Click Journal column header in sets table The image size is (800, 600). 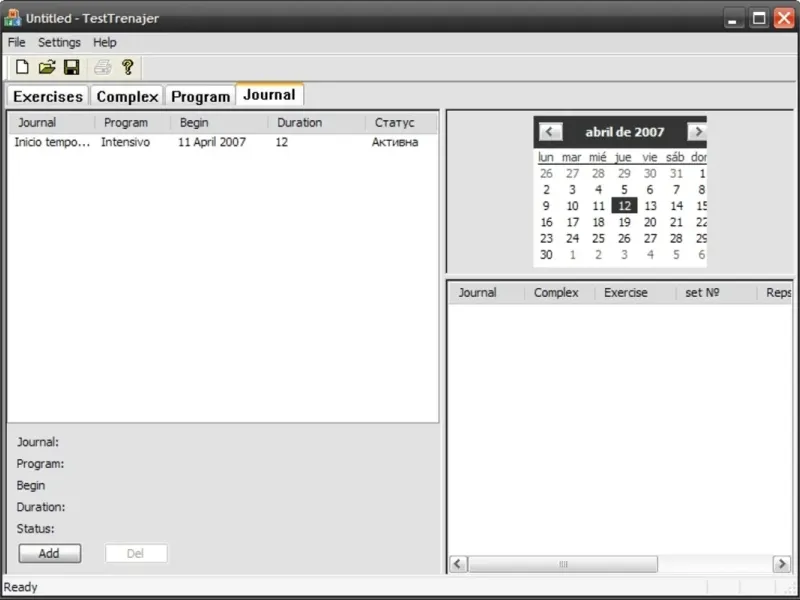[487, 293]
